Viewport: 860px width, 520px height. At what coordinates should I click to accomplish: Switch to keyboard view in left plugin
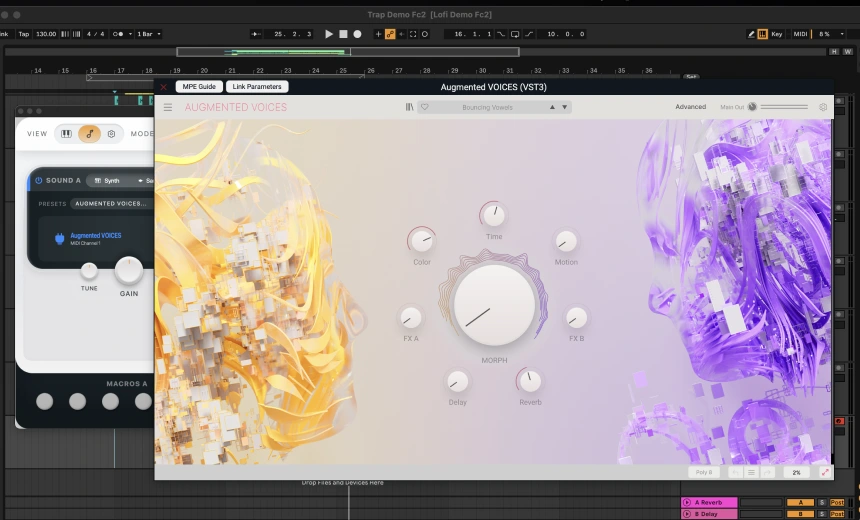66,134
